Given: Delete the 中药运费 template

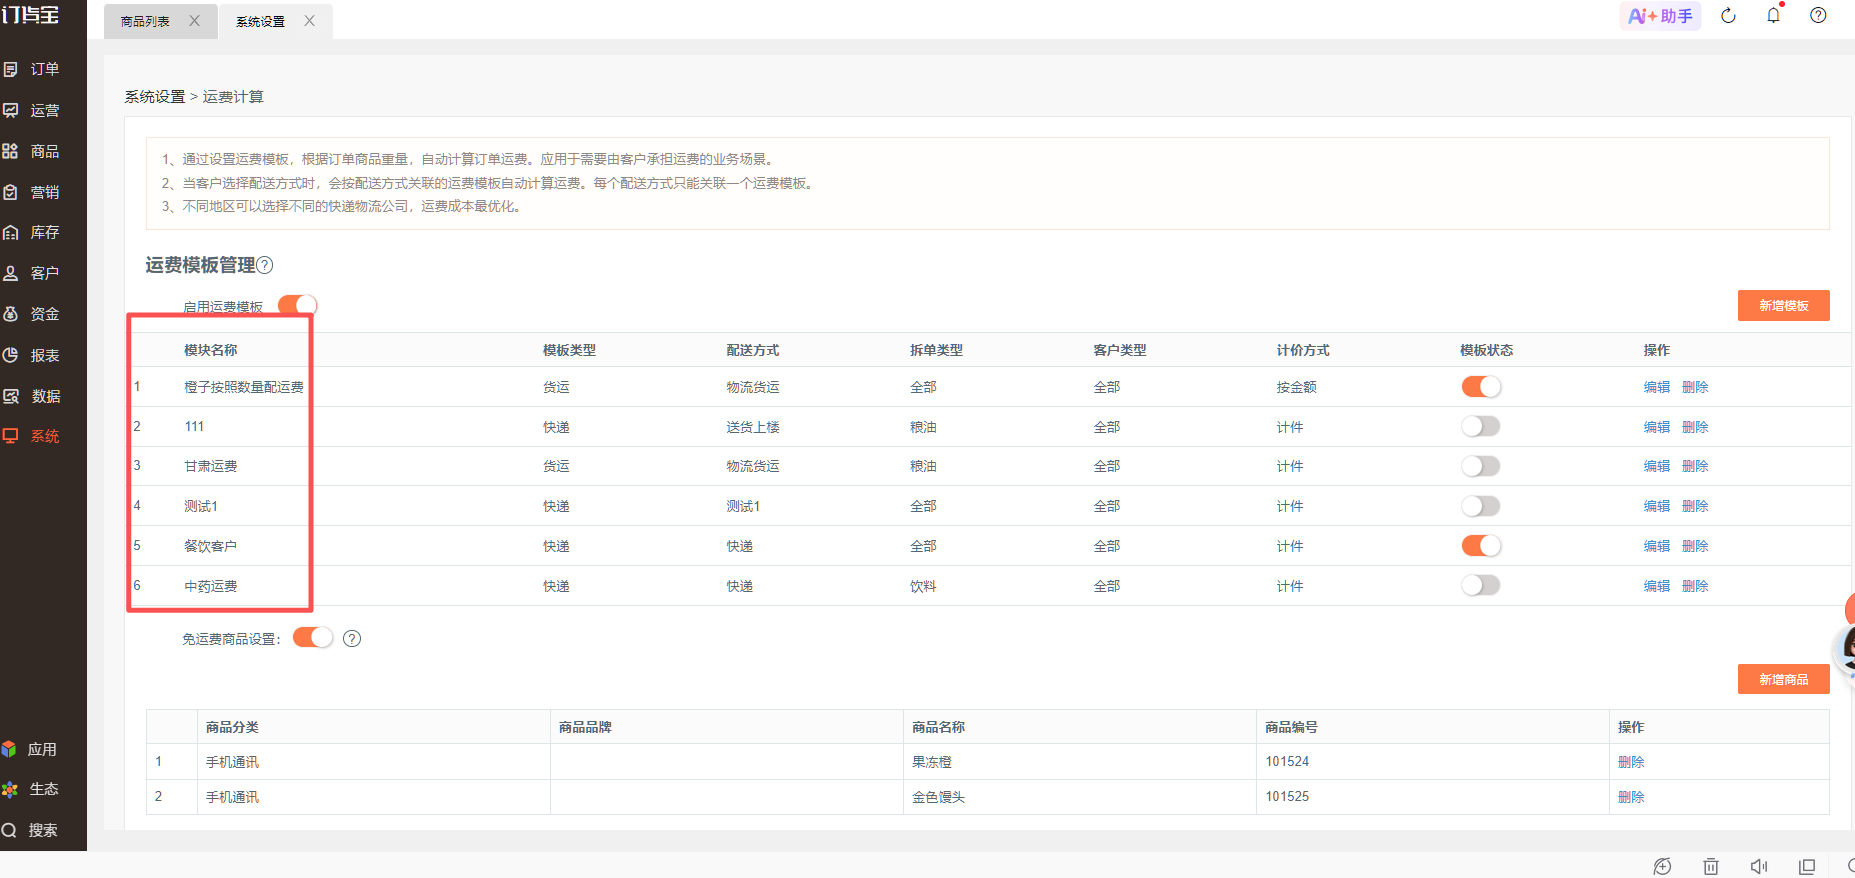Looking at the screenshot, I should (x=1695, y=586).
